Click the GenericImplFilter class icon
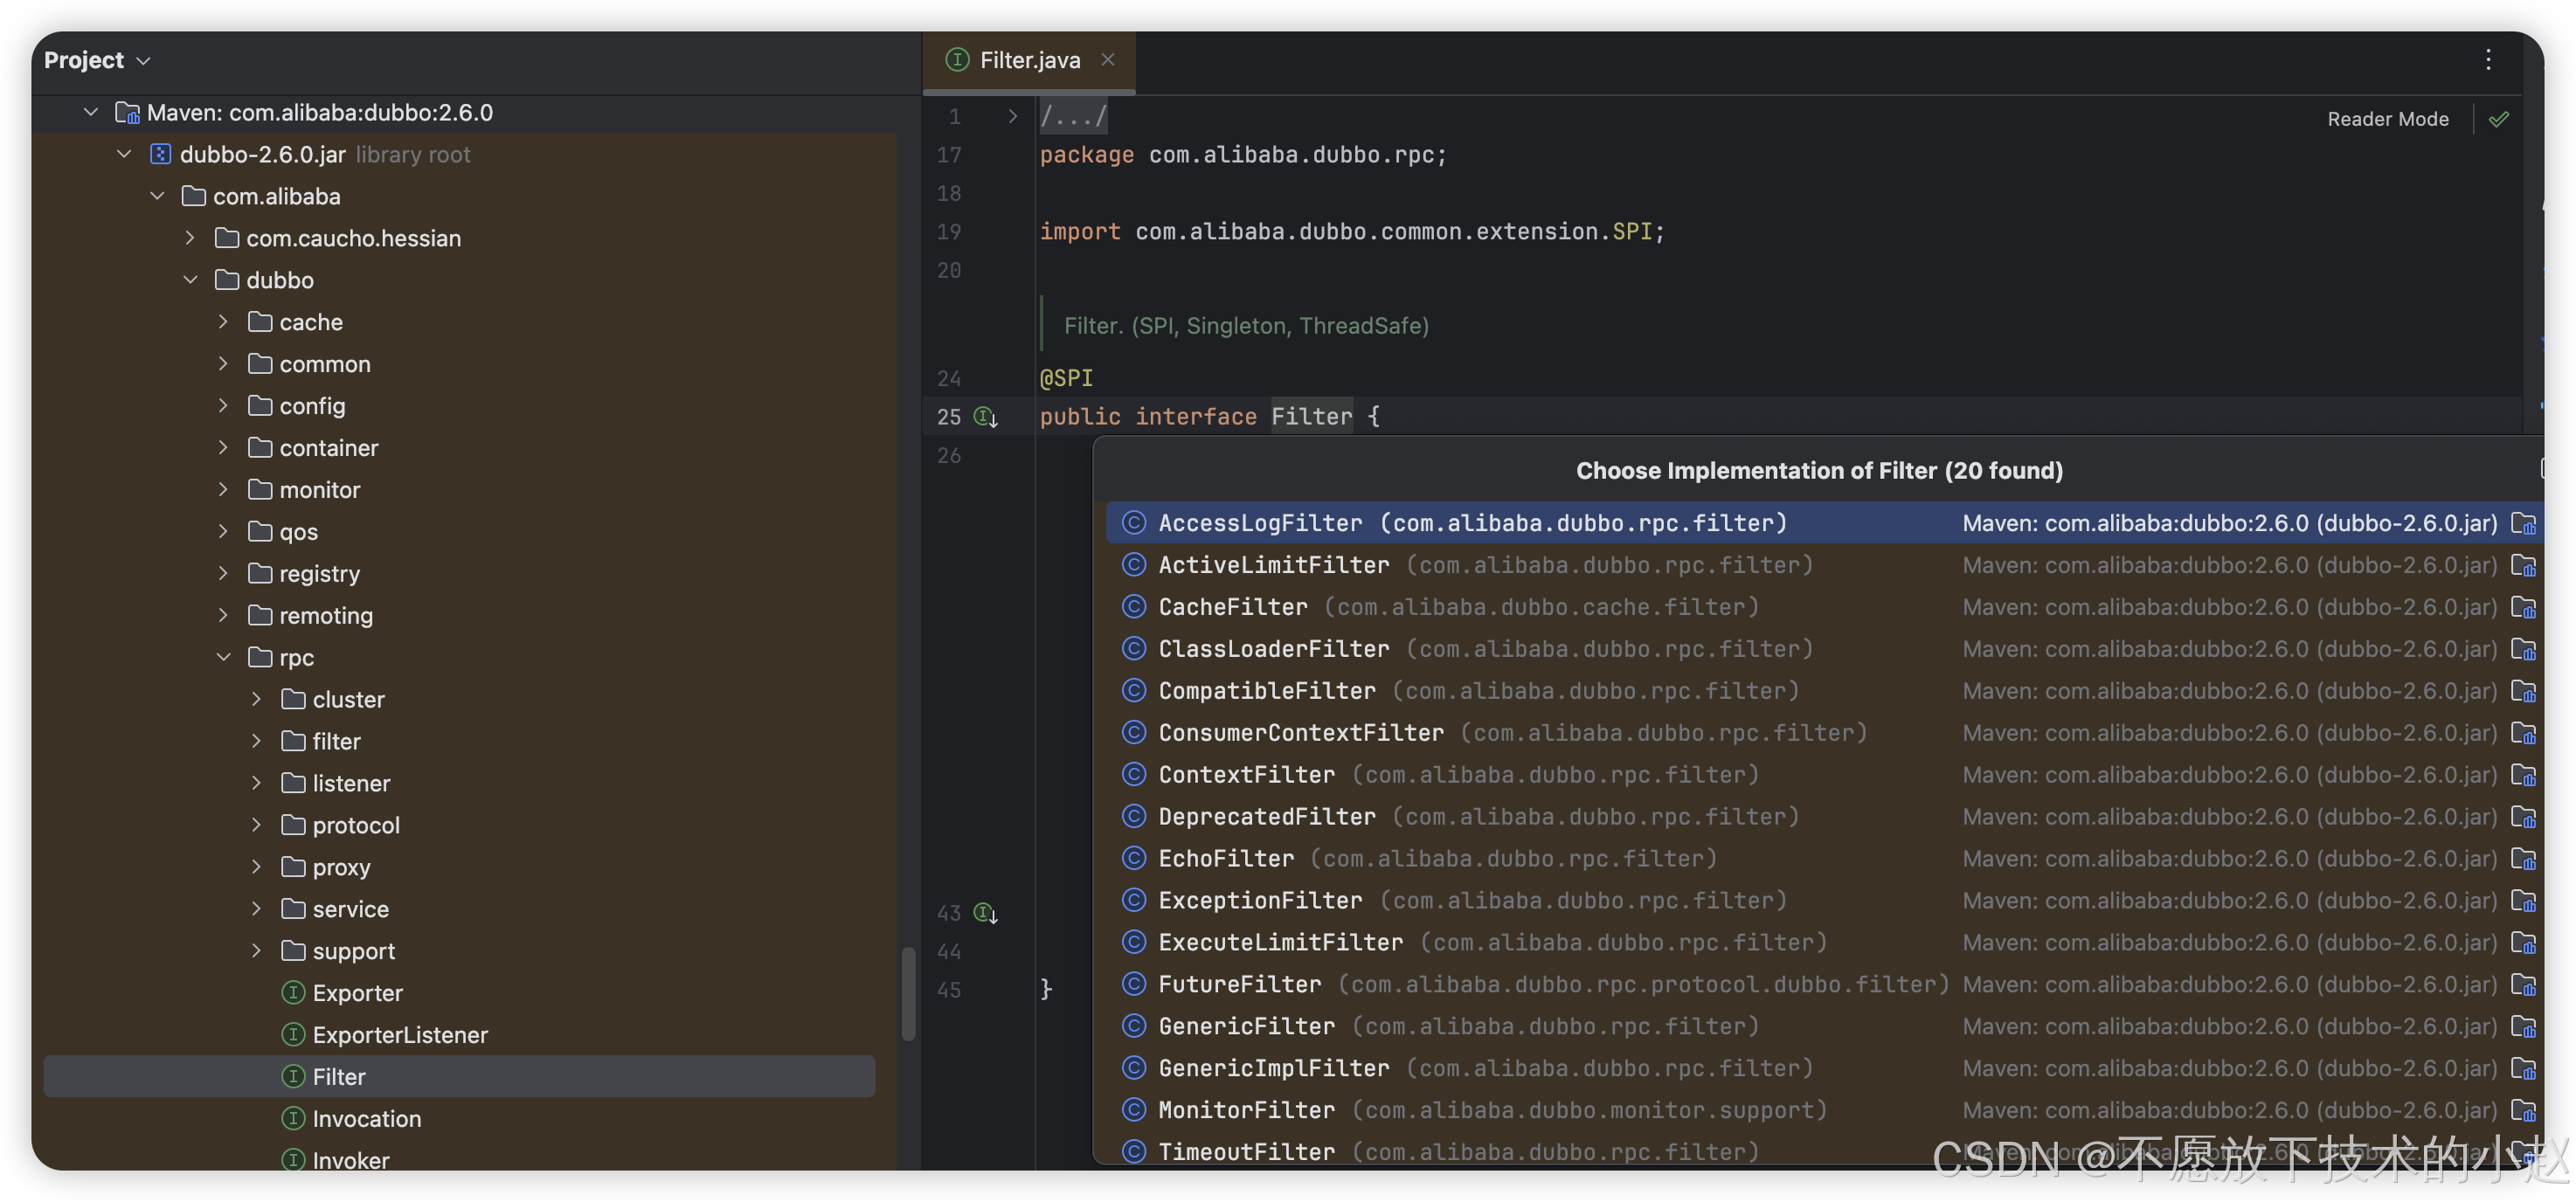 tap(1133, 1068)
